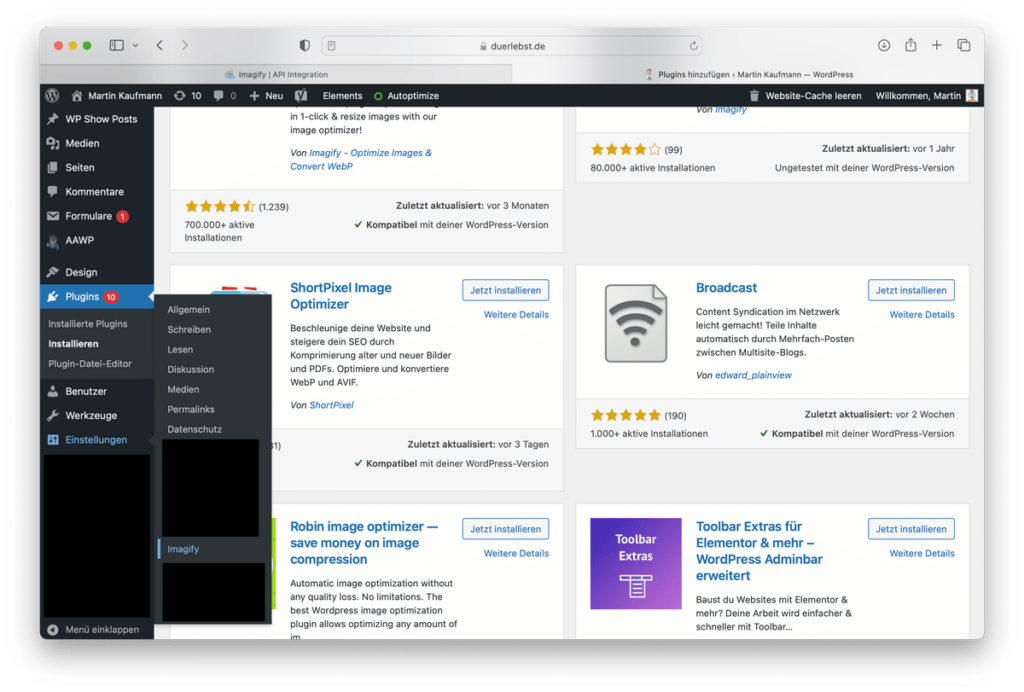Switch to Imagify | API Integration tab
This screenshot has width=1024, height=692.
coord(276,74)
